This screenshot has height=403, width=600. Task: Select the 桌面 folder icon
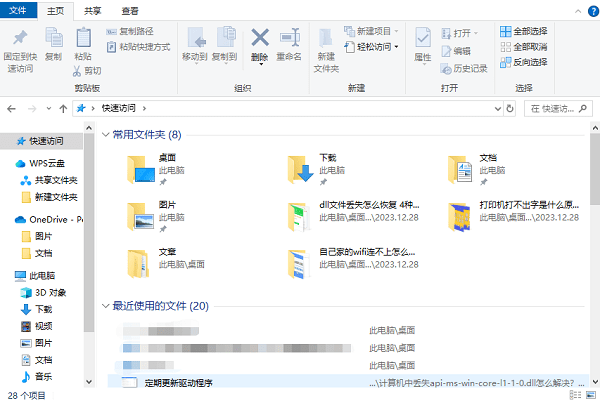tap(140, 170)
